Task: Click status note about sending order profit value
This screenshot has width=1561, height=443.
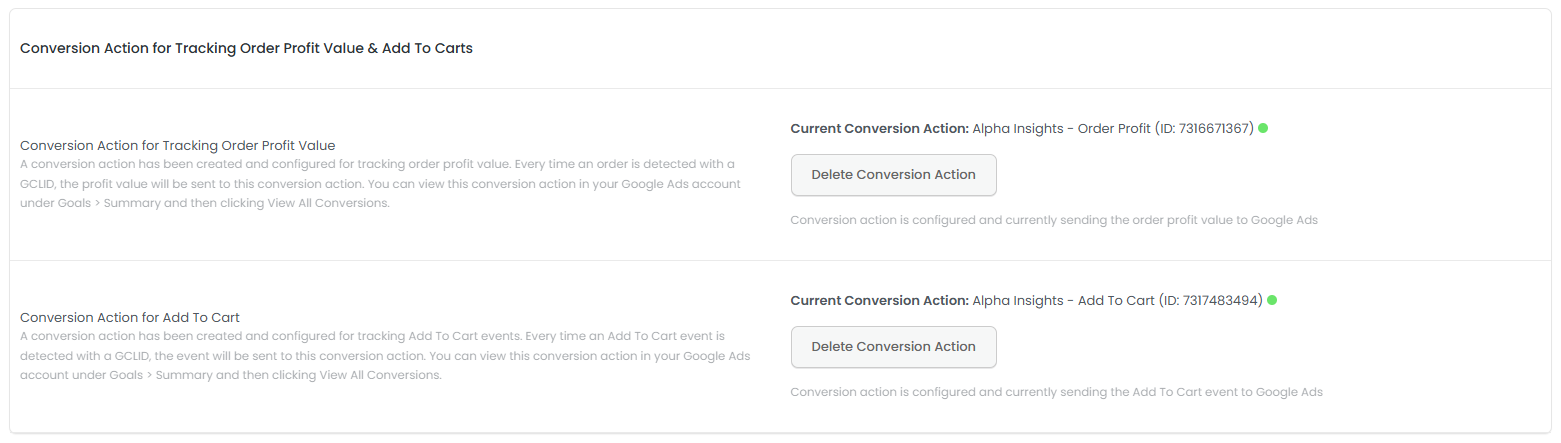Action: pos(1053,220)
